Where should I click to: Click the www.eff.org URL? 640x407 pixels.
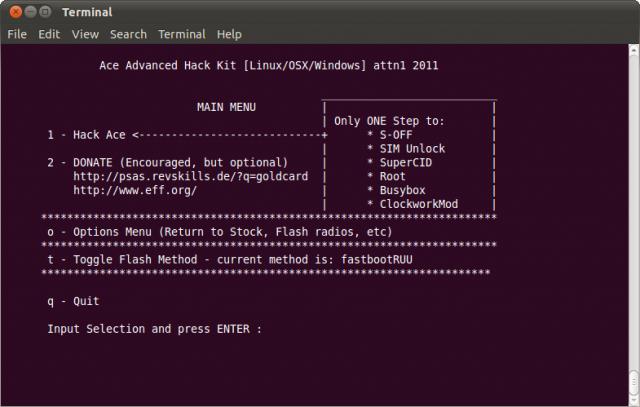pyautogui.click(x=135, y=190)
